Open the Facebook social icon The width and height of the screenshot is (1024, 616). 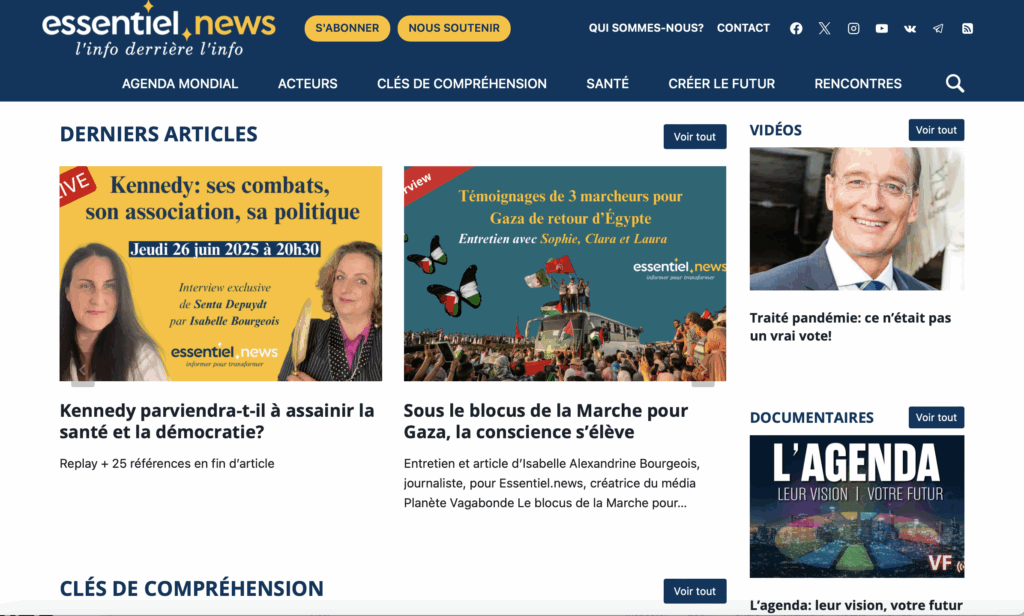795,28
